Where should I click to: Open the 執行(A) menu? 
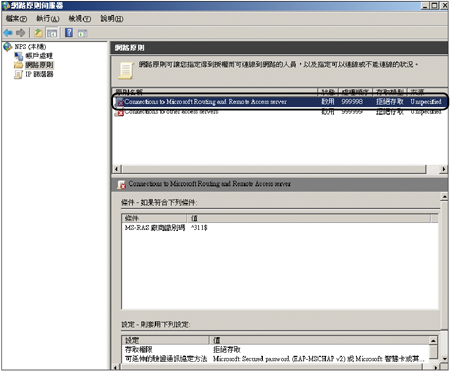pyautogui.click(x=48, y=19)
